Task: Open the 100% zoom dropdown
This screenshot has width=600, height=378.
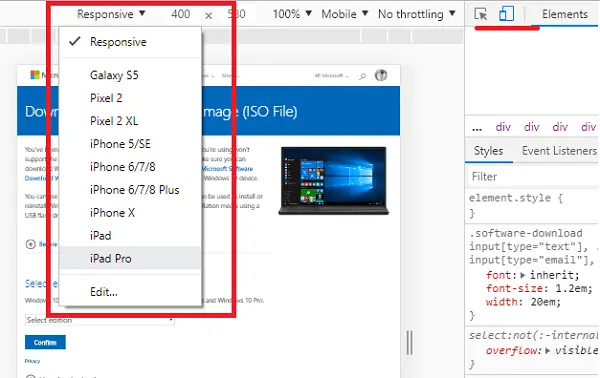Action: 292,14
